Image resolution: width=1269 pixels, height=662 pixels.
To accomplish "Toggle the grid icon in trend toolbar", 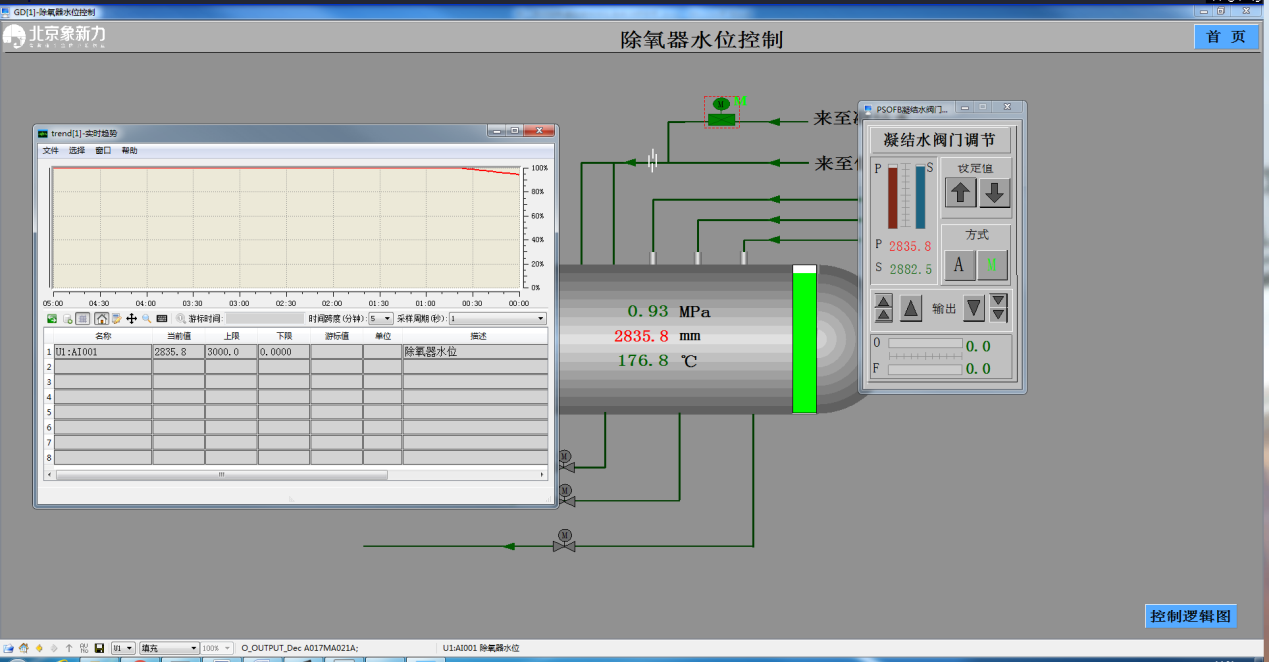I will [84, 318].
